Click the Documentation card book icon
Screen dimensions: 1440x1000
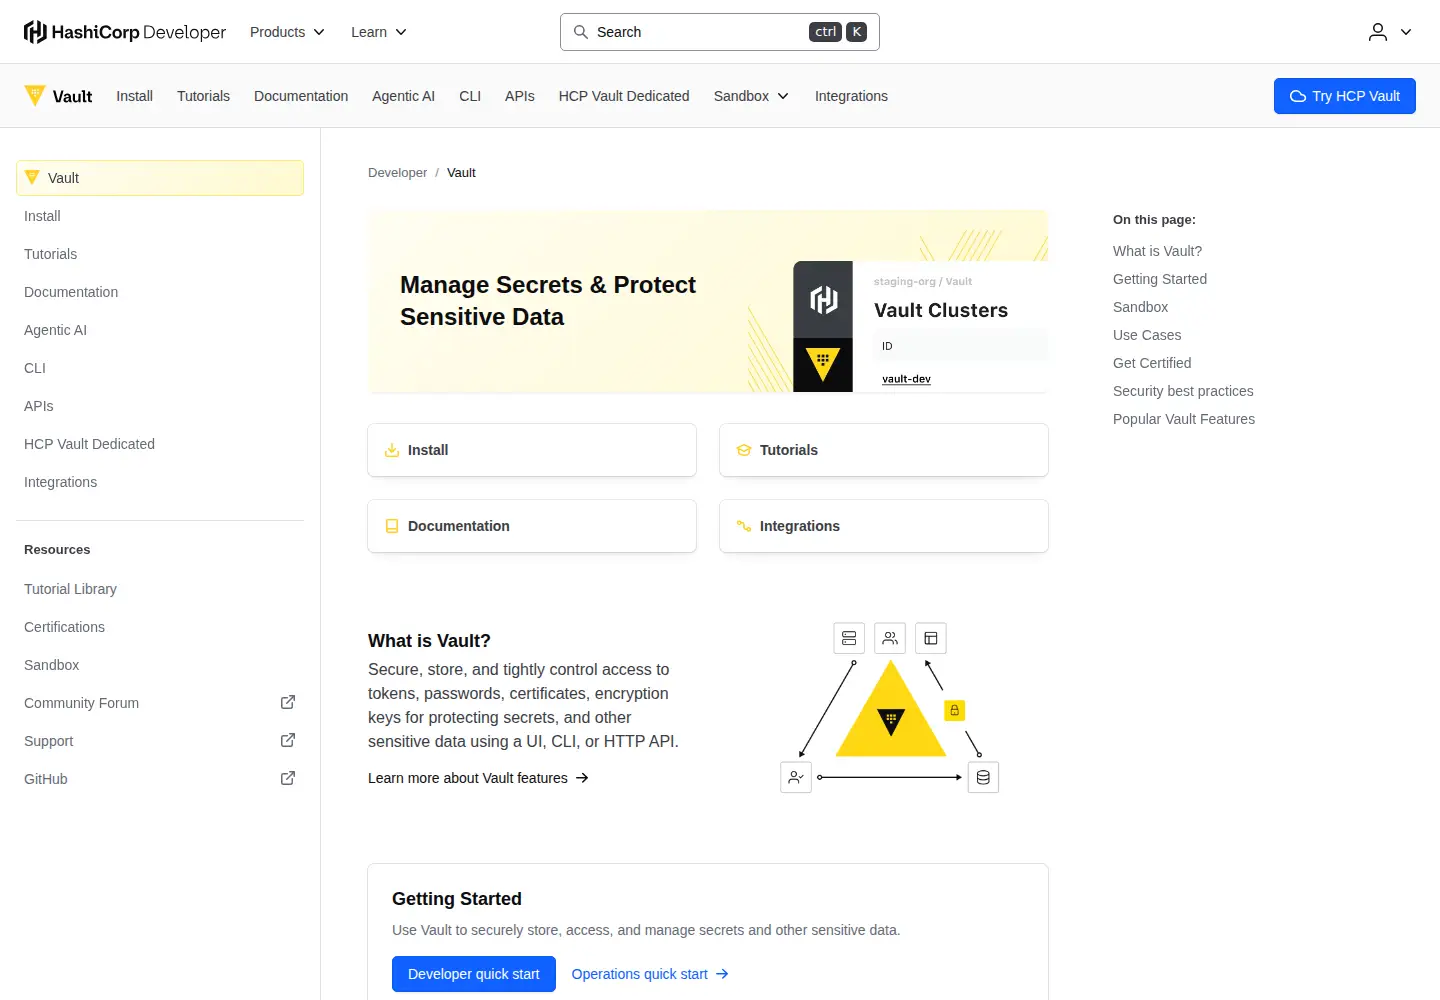click(x=392, y=526)
